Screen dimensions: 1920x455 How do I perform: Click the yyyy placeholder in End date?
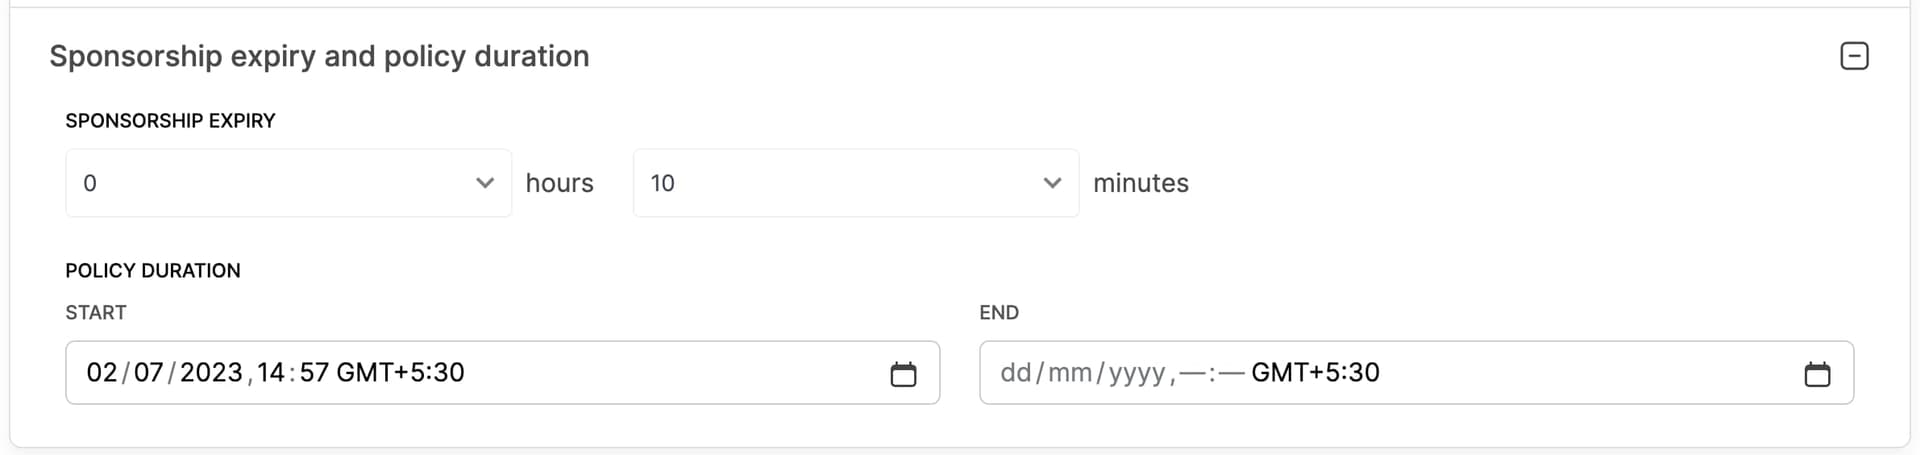point(1137,373)
